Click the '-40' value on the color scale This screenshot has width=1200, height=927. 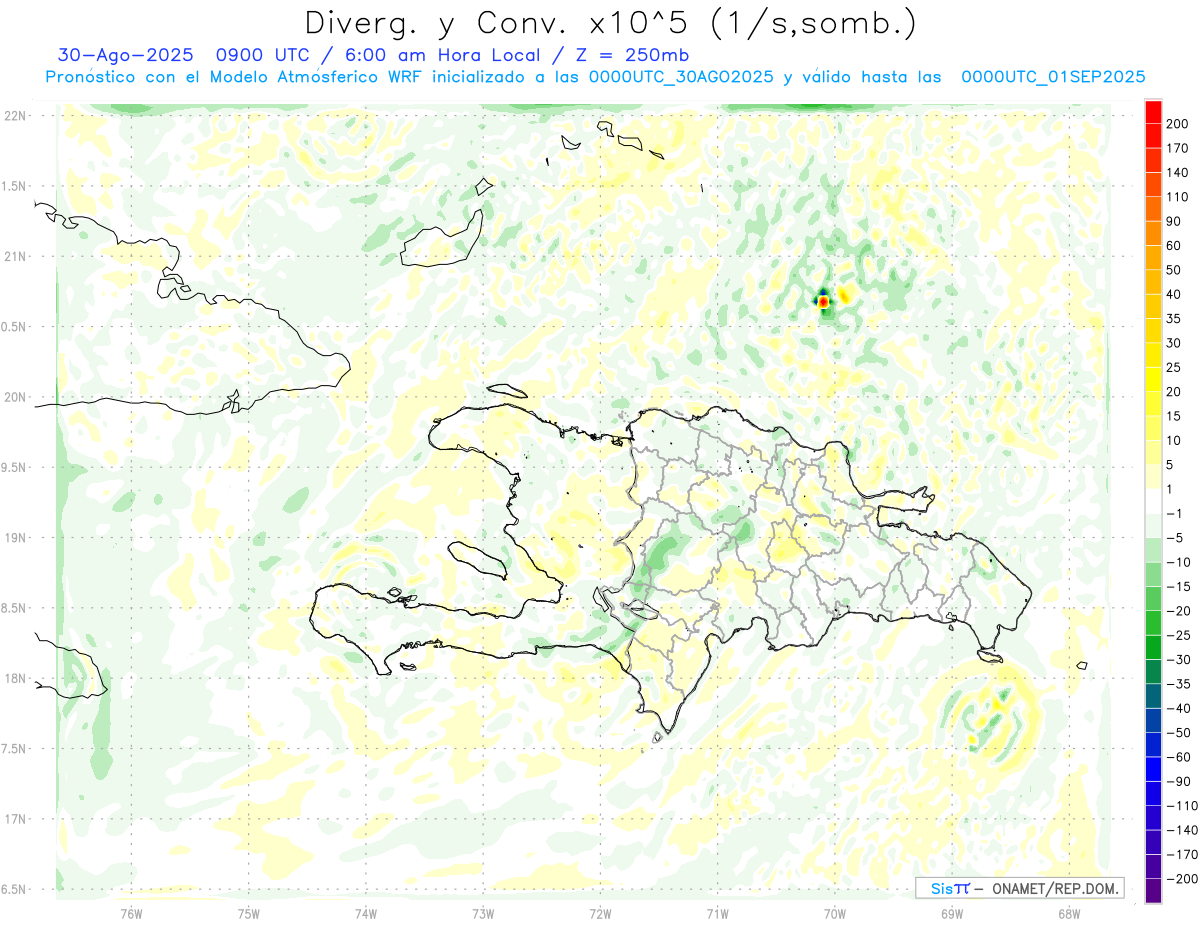pyautogui.click(x=1179, y=708)
